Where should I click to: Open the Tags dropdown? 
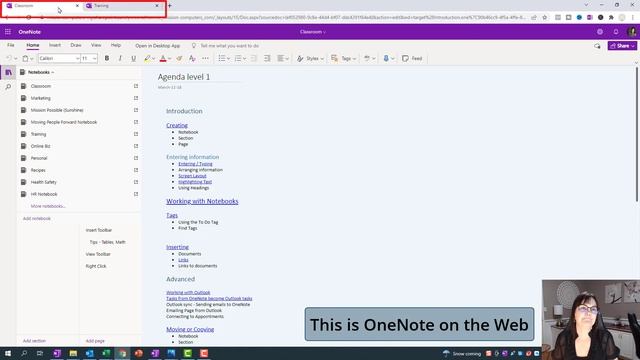[343, 58]
